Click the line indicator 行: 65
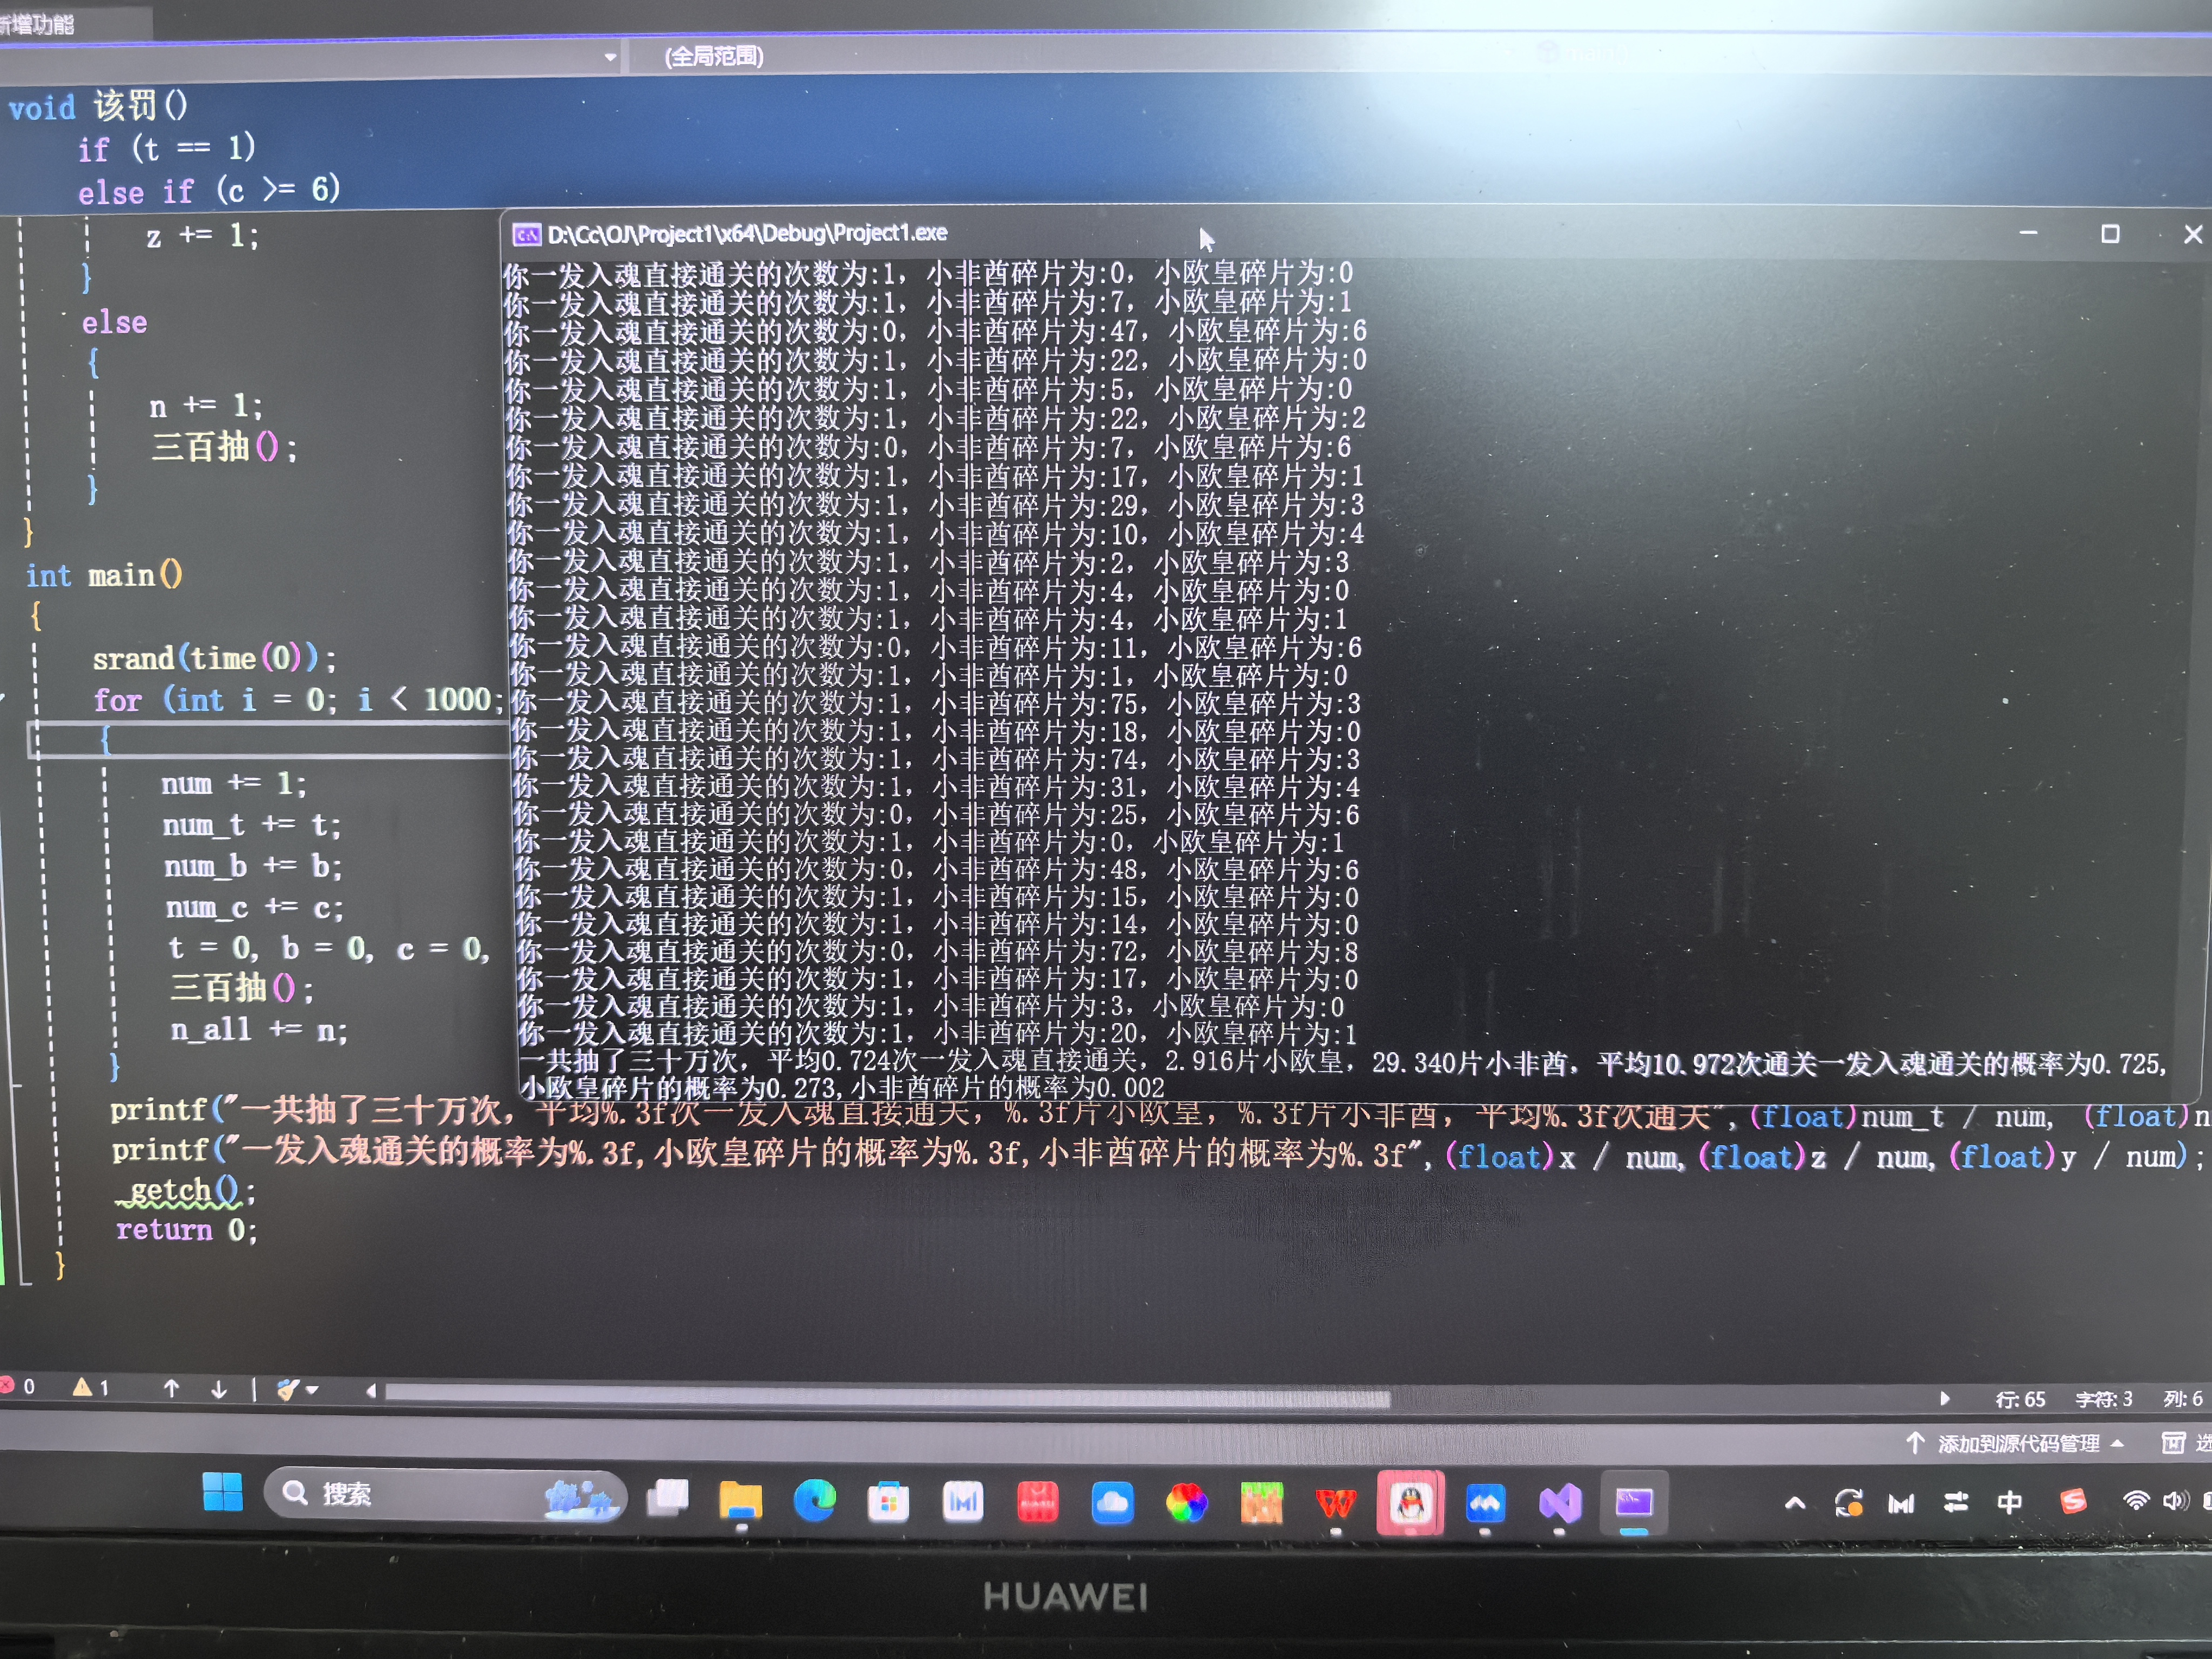 coord(2020,1399)
